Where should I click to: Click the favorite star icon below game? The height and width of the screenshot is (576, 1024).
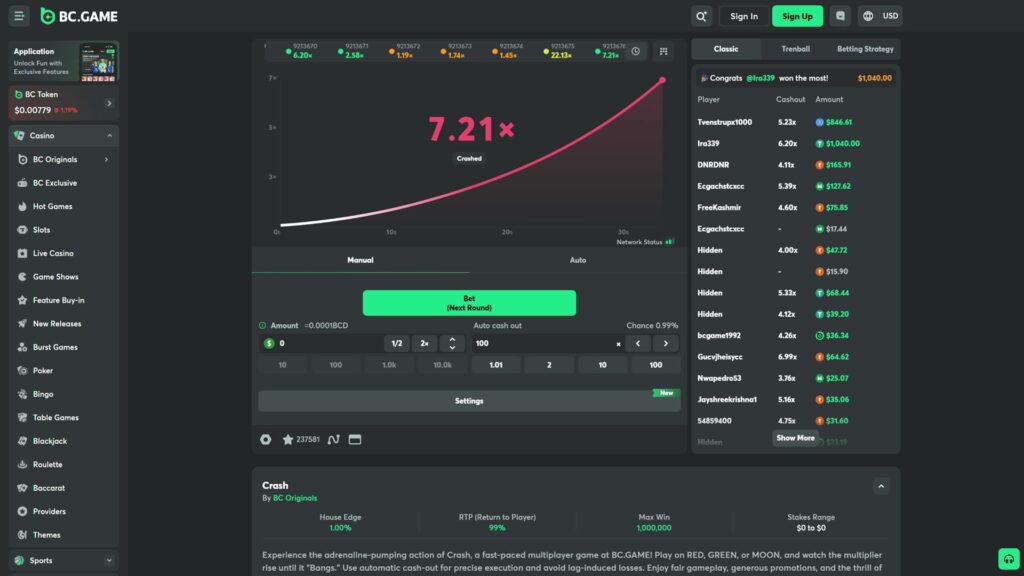pos(287,440)
